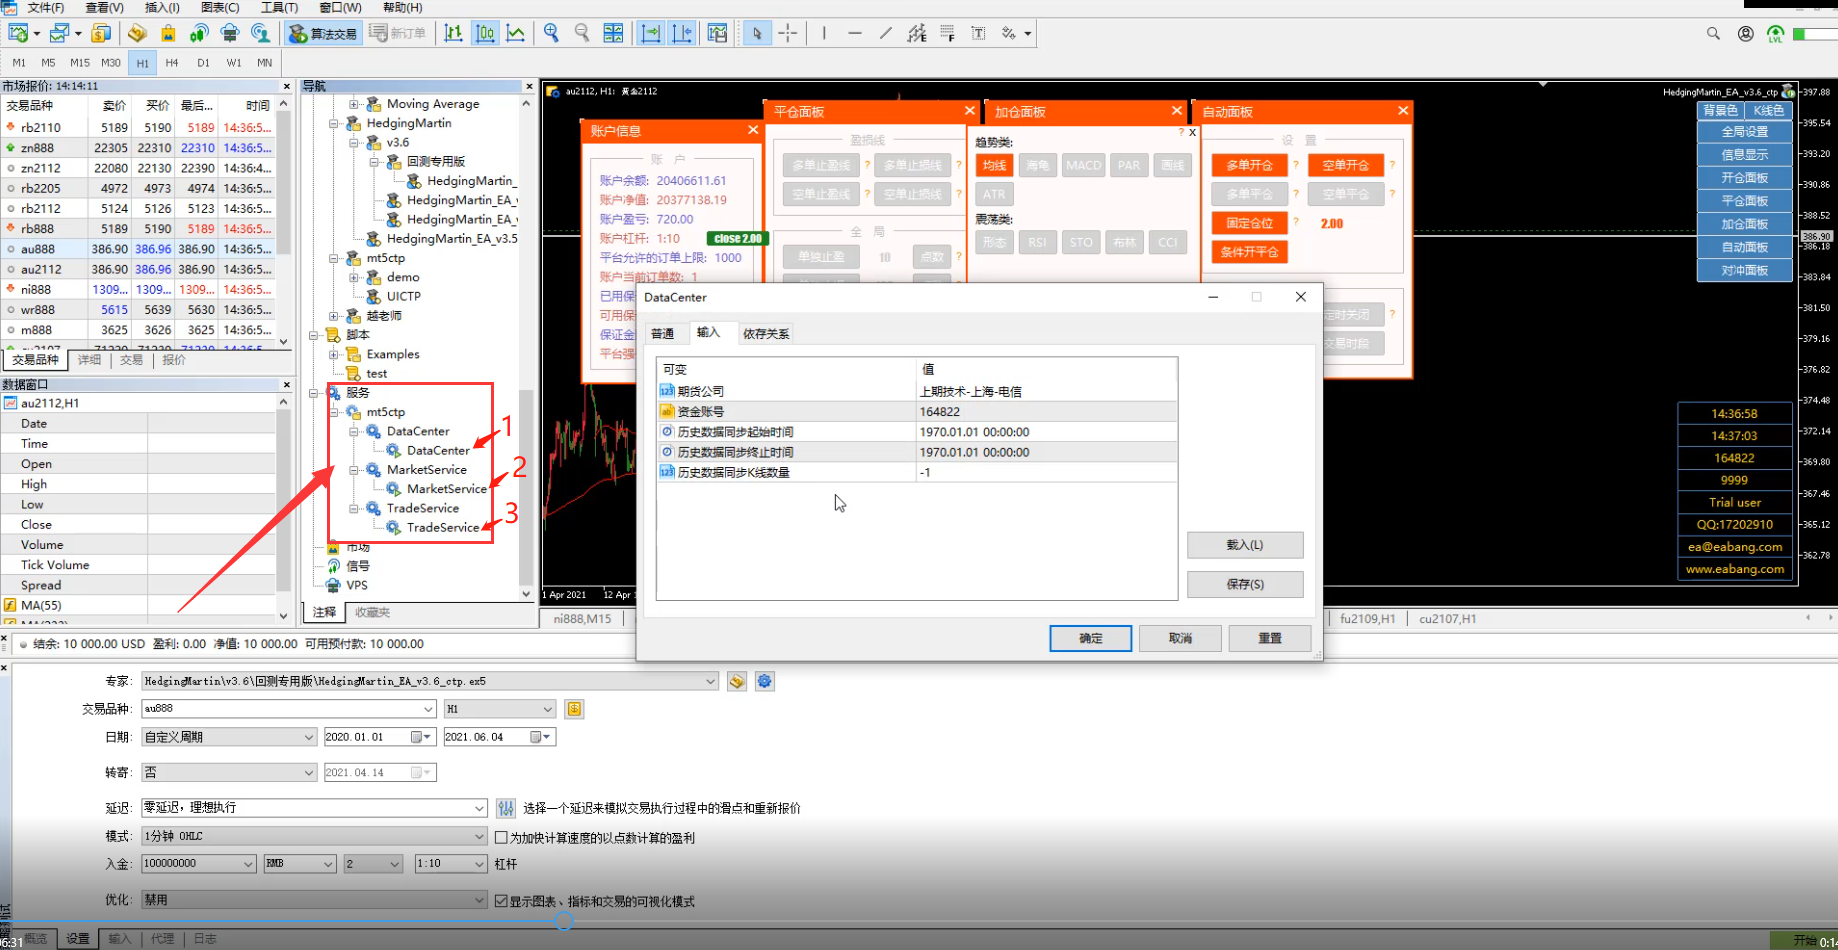This screenshot has height=950, width=1838.
Task: Click the 新订单 new order button
Action: (x=397, y=33)
